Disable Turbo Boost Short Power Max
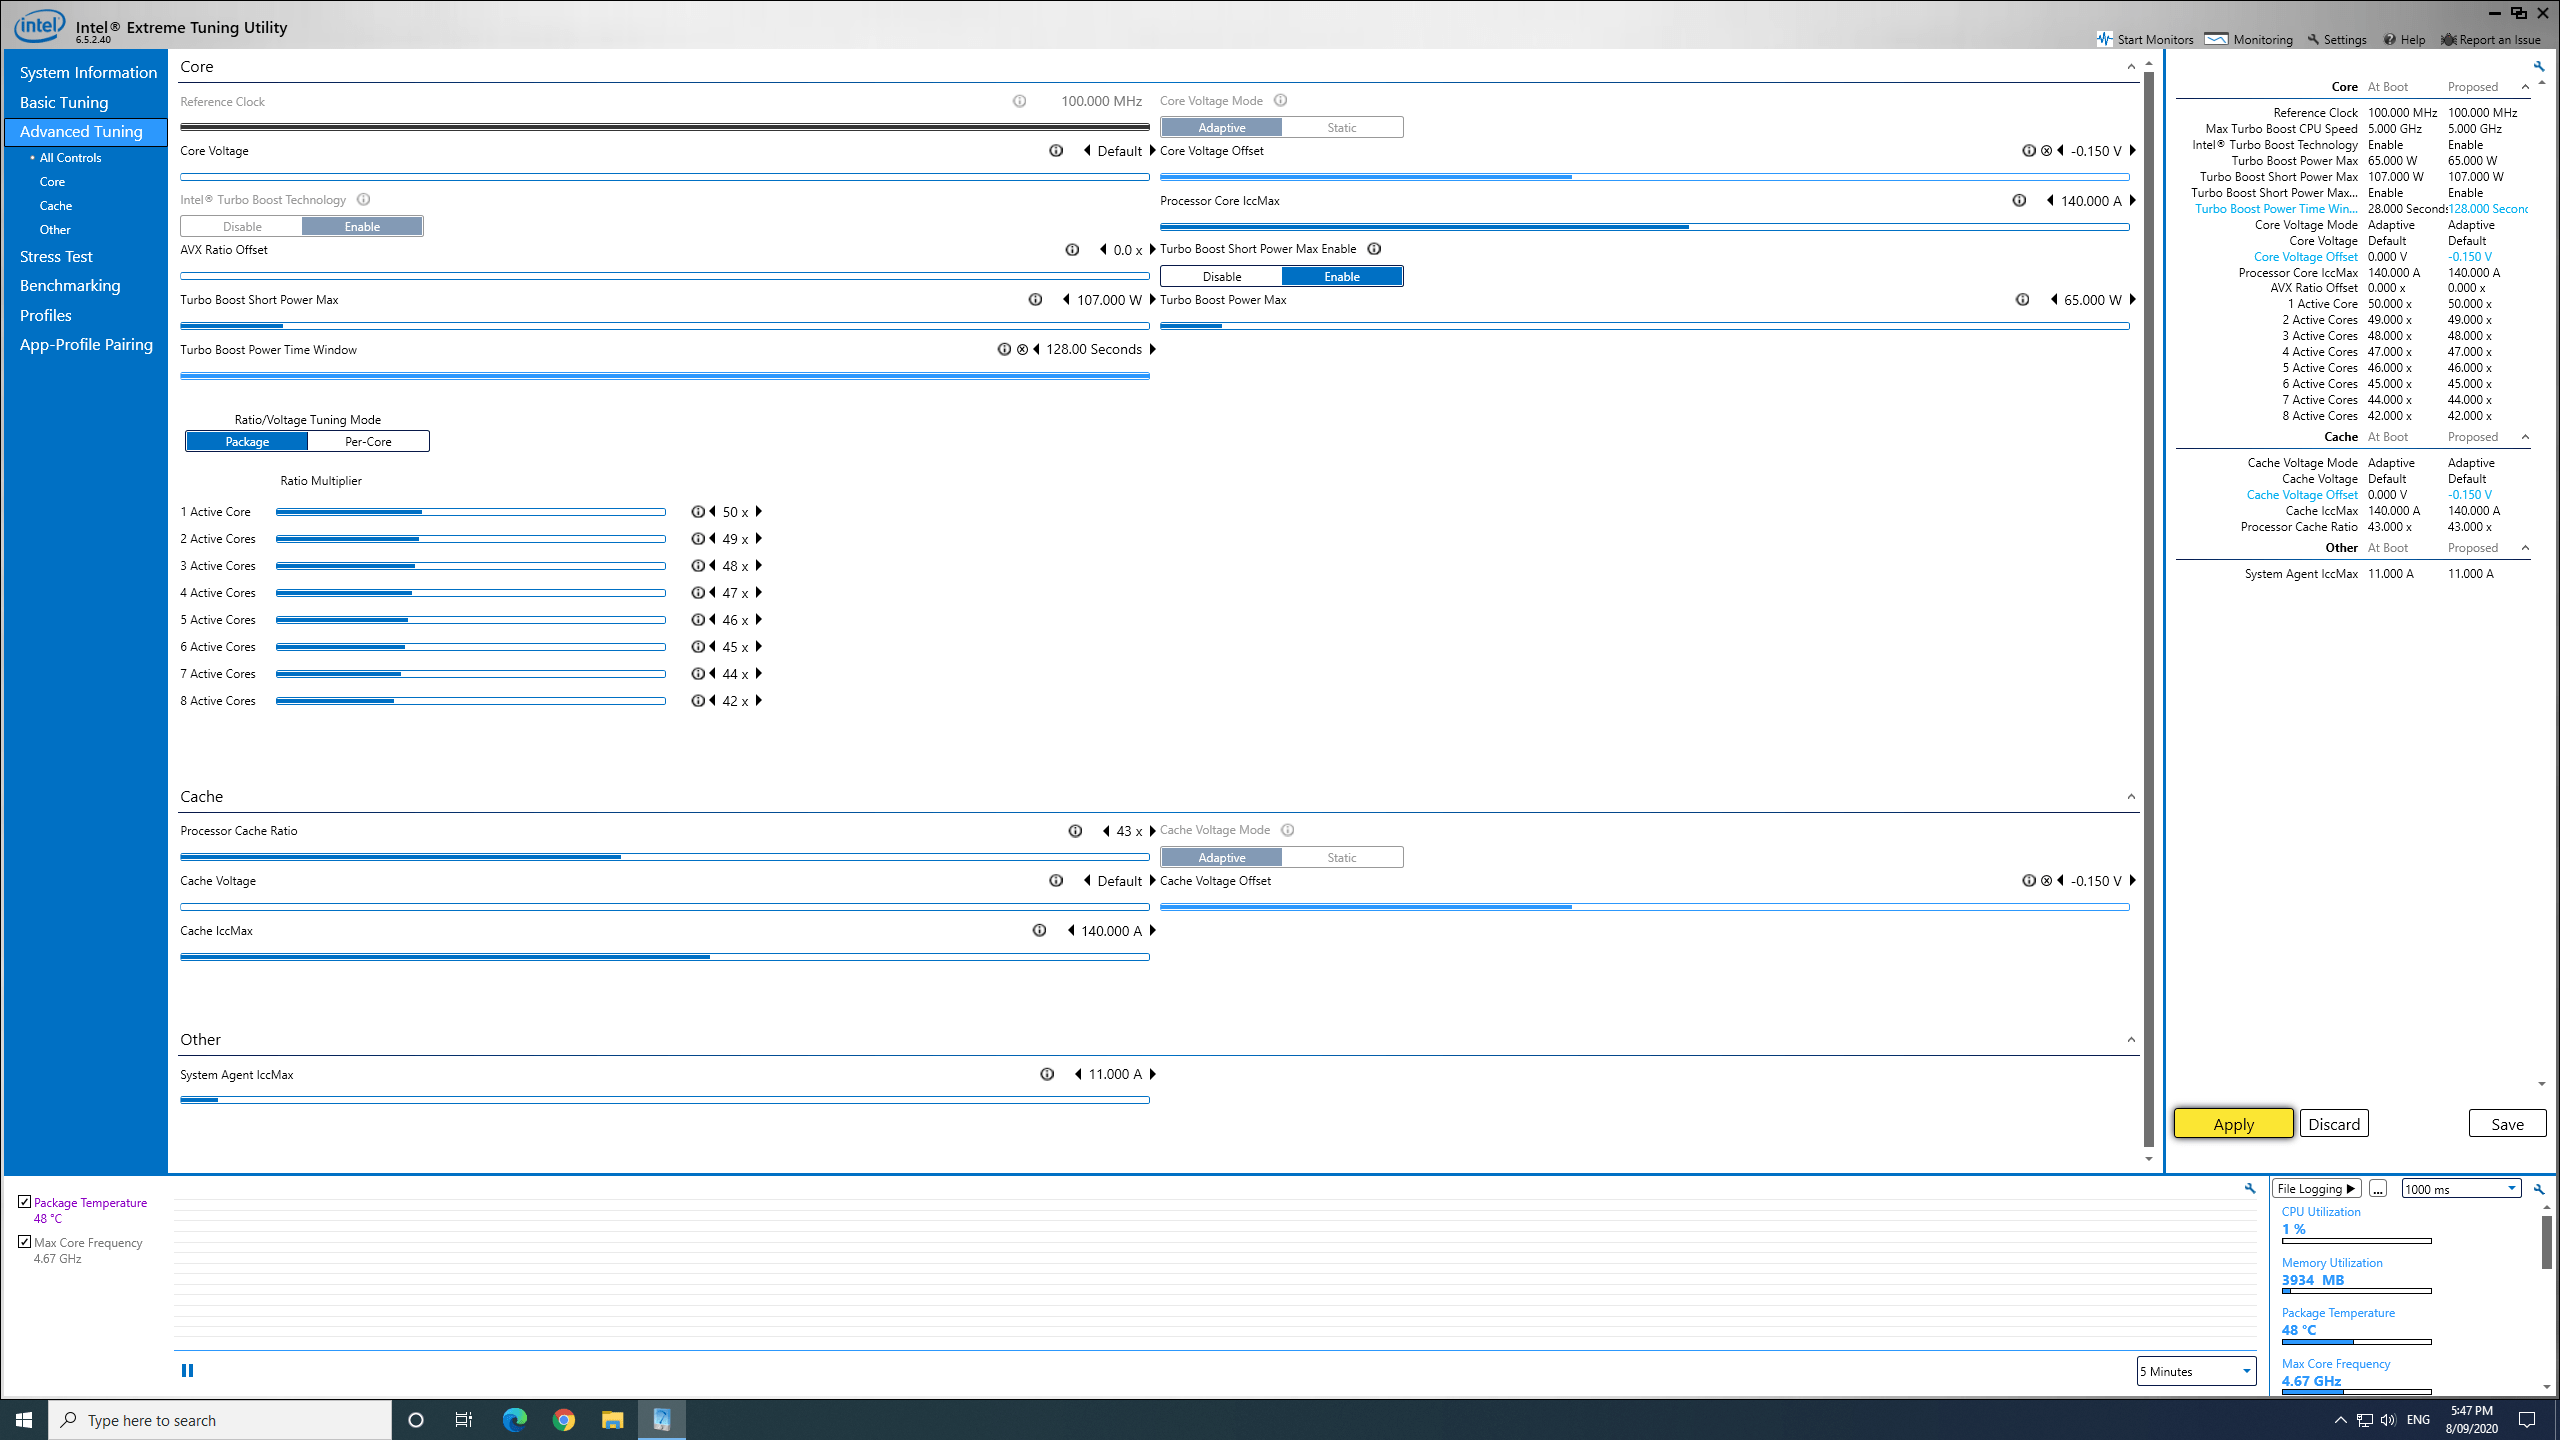Screen dimensions: 2560x1440 tap(1221, 277)
